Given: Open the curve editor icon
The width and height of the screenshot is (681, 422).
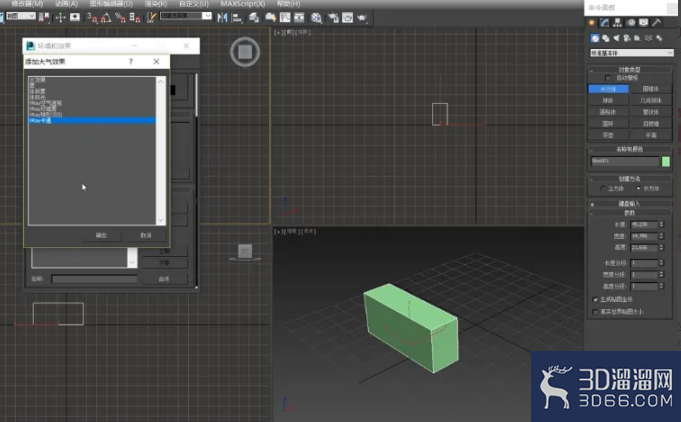Looking at the screenshot, I should coord(285,17).
